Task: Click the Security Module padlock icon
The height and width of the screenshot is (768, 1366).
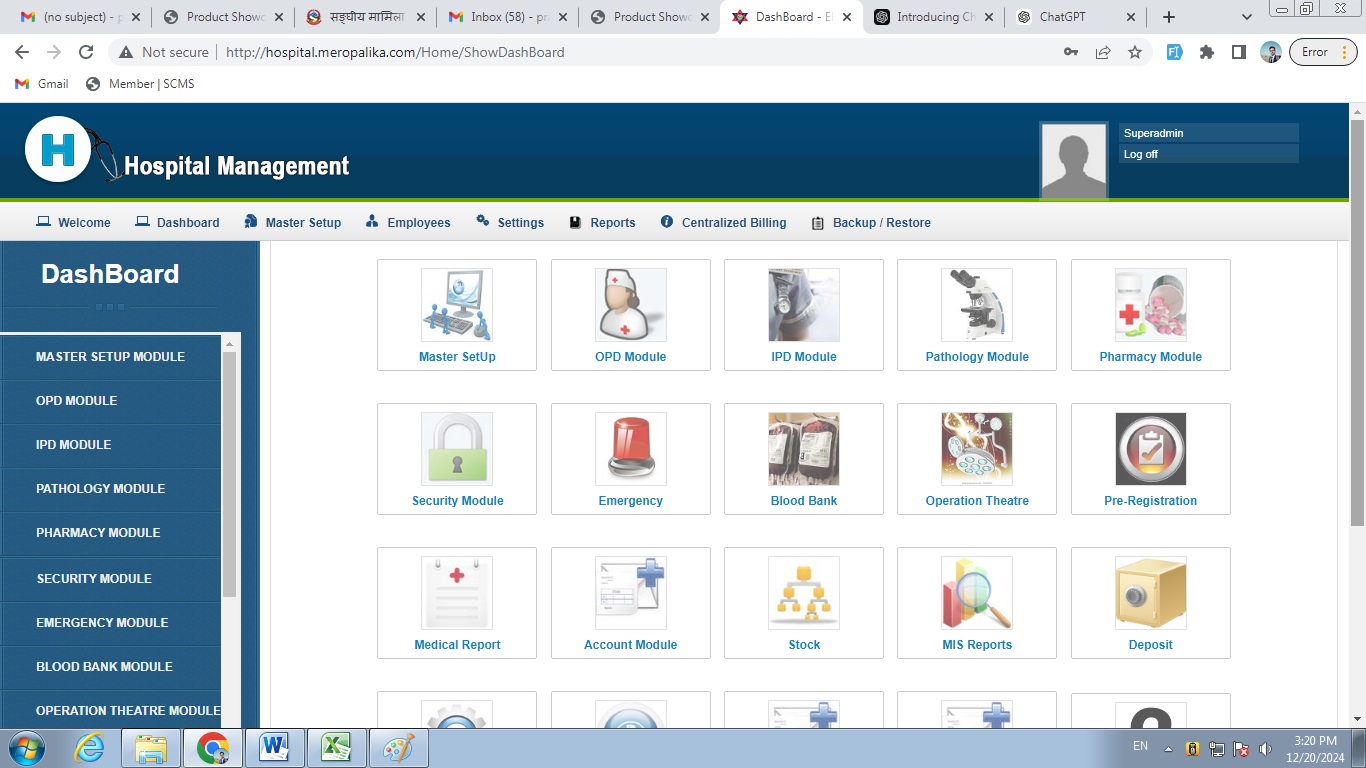Action: coord(457,449)
